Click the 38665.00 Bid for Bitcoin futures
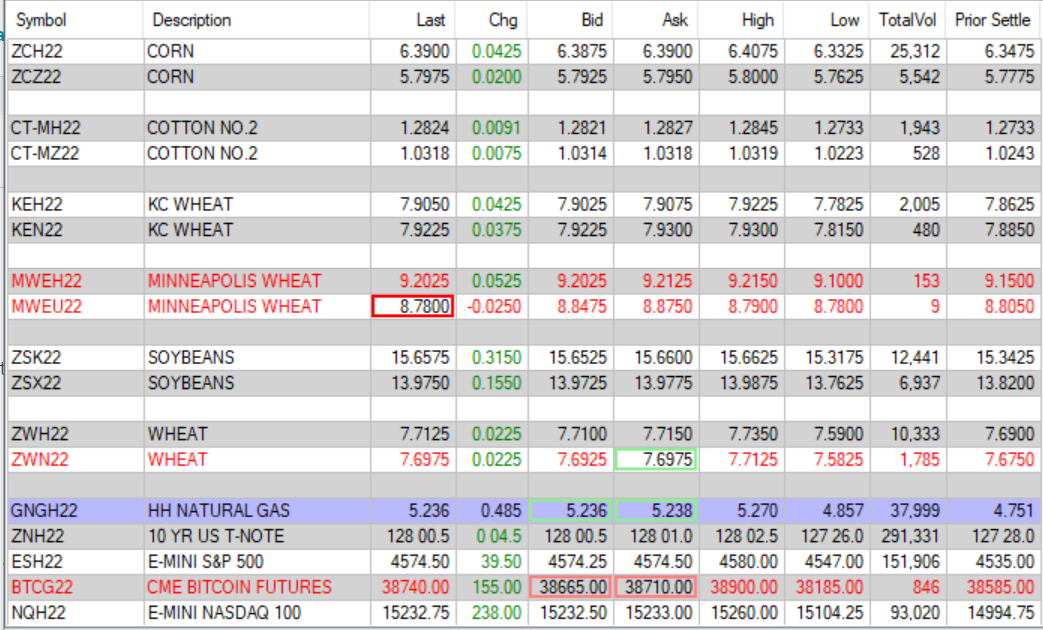Image resolution: width=1043 pixels, height=630 pixels. (571, 587)
